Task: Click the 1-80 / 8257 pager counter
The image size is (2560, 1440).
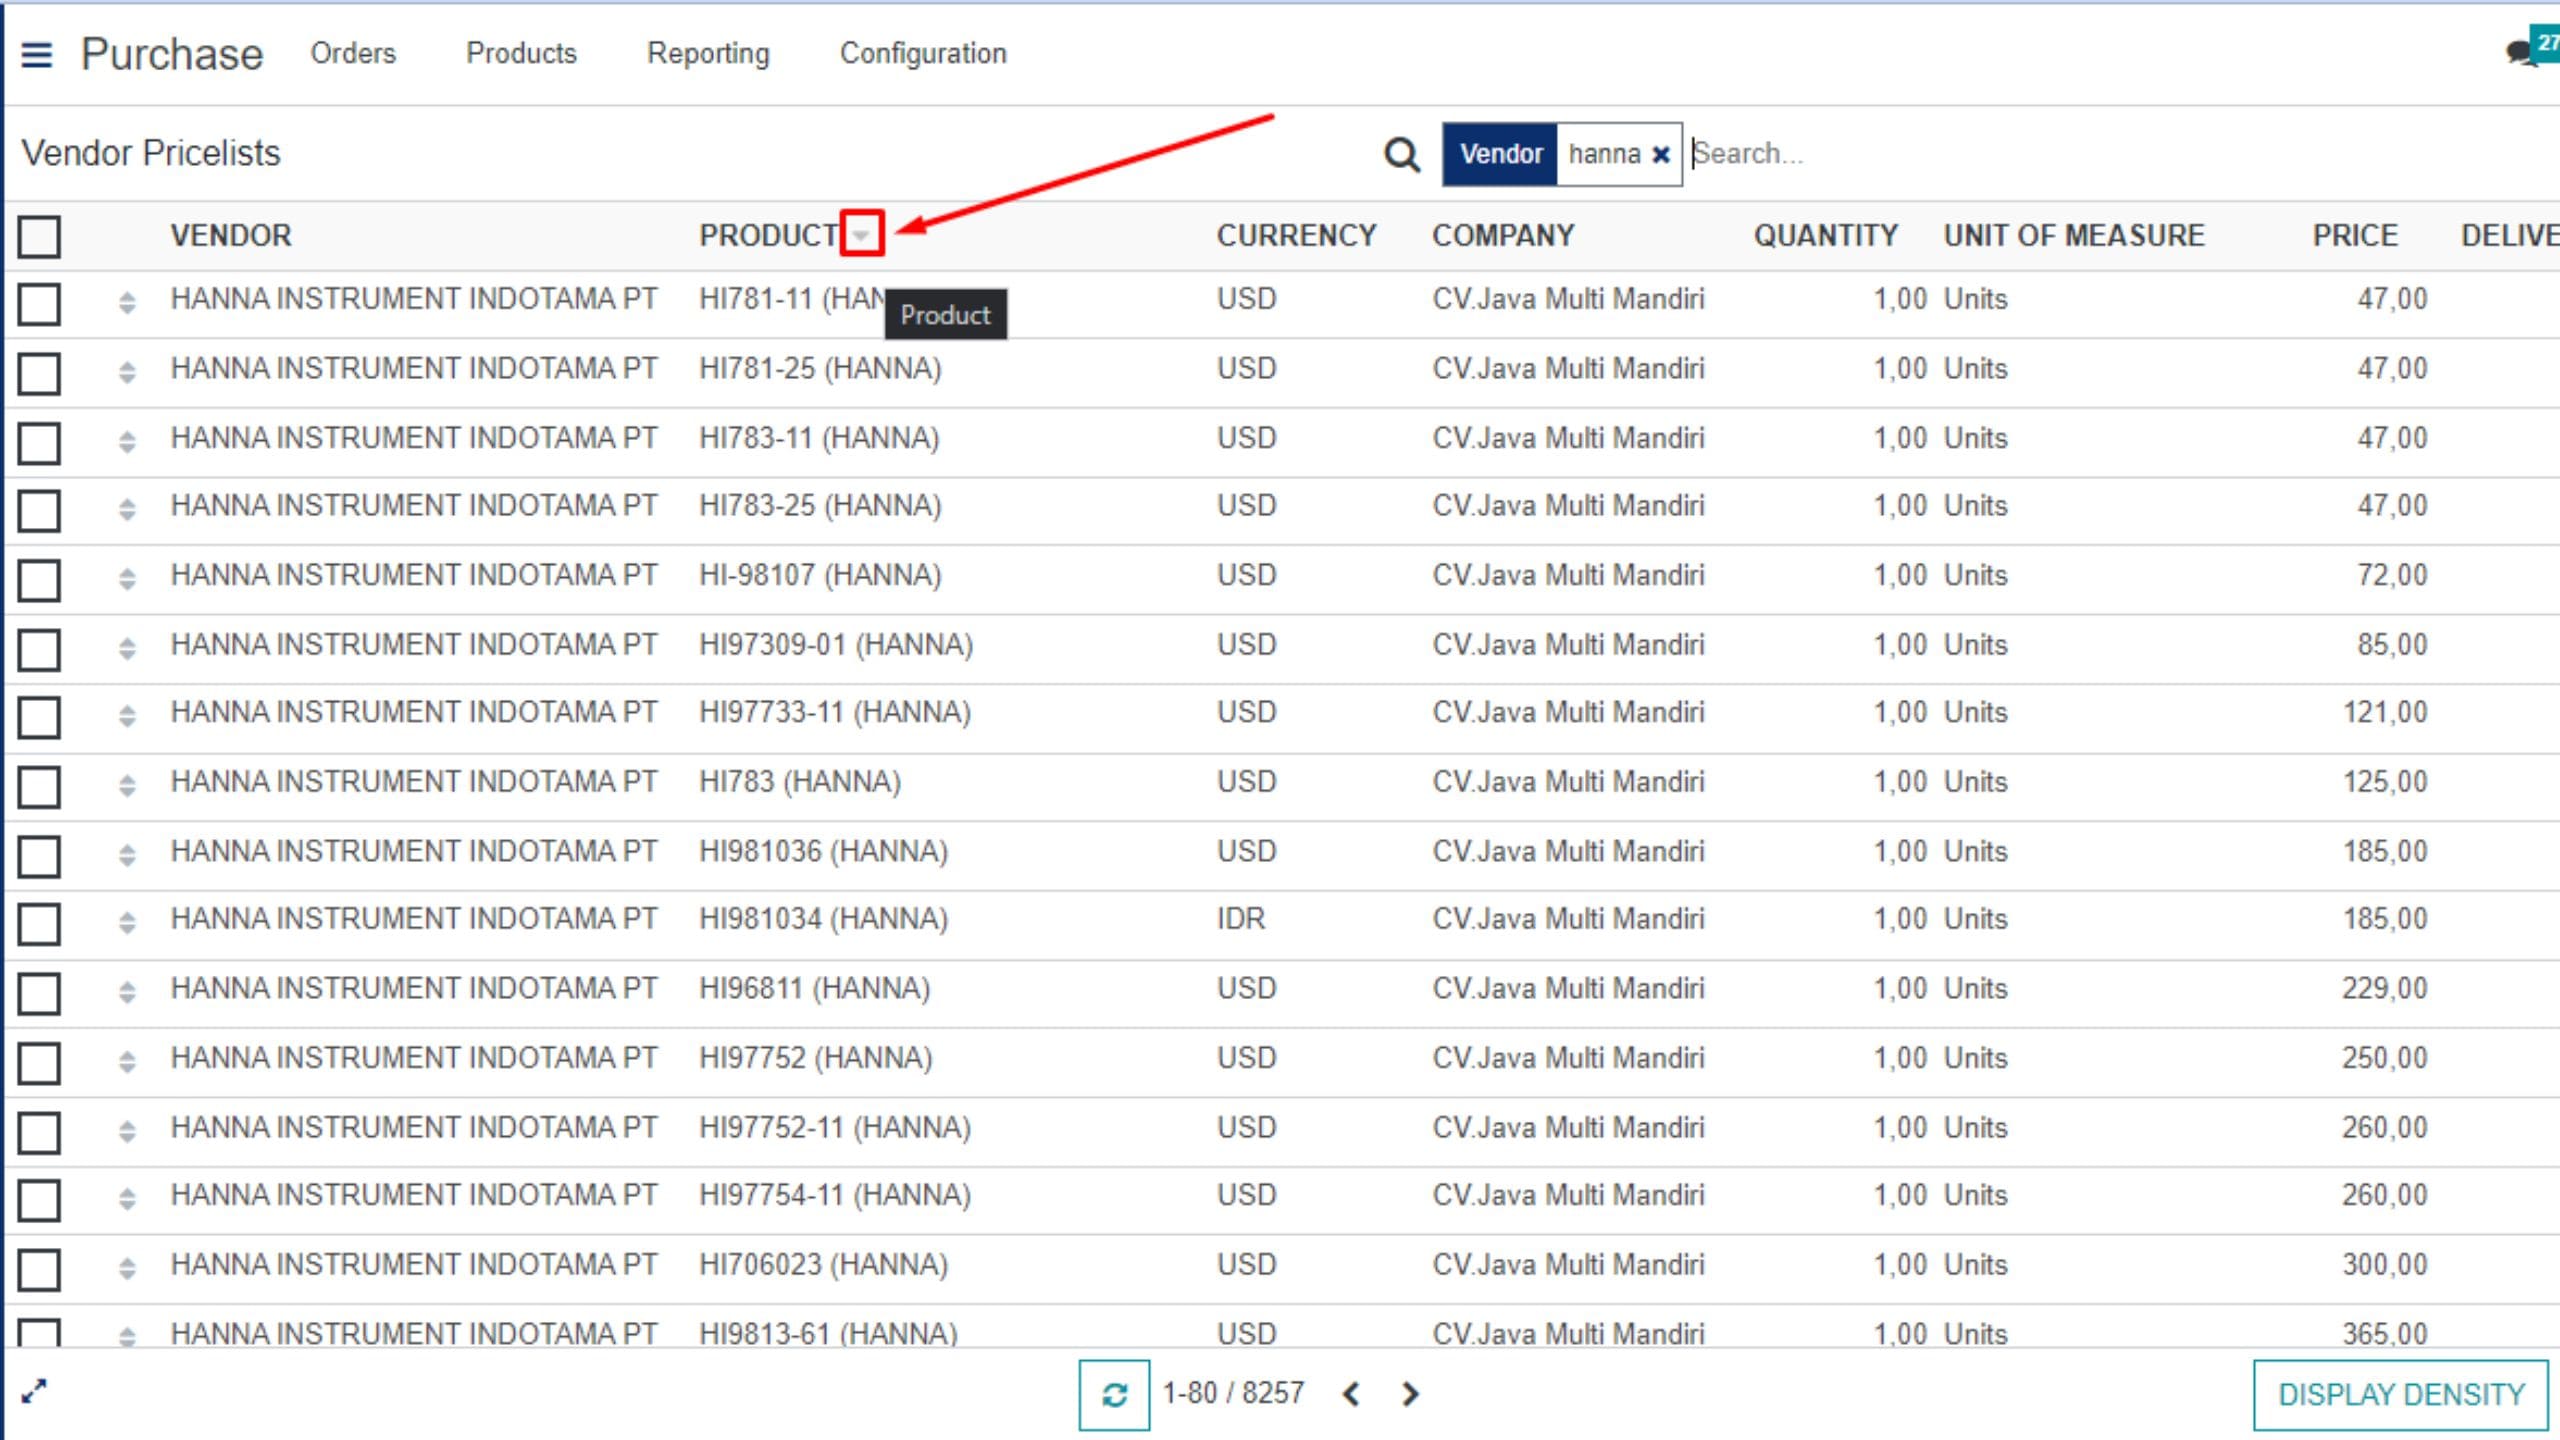Action: point(1233,1393)
